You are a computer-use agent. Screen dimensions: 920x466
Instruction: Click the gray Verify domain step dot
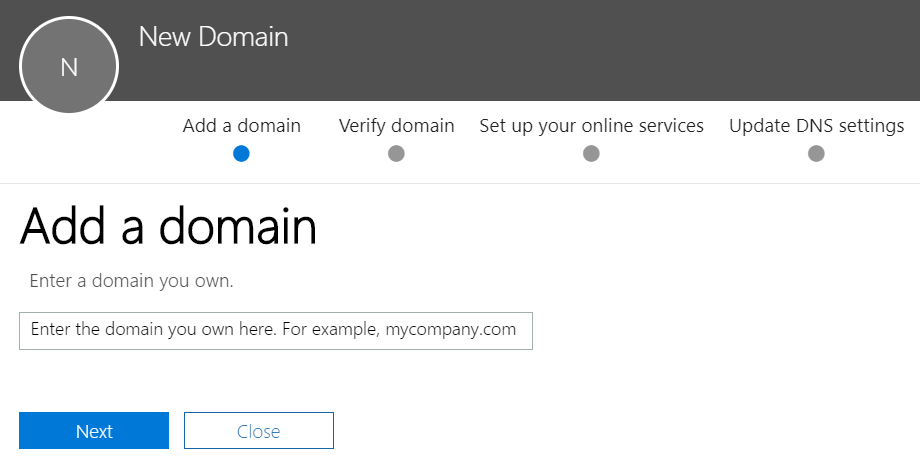(x=396, y=154)
